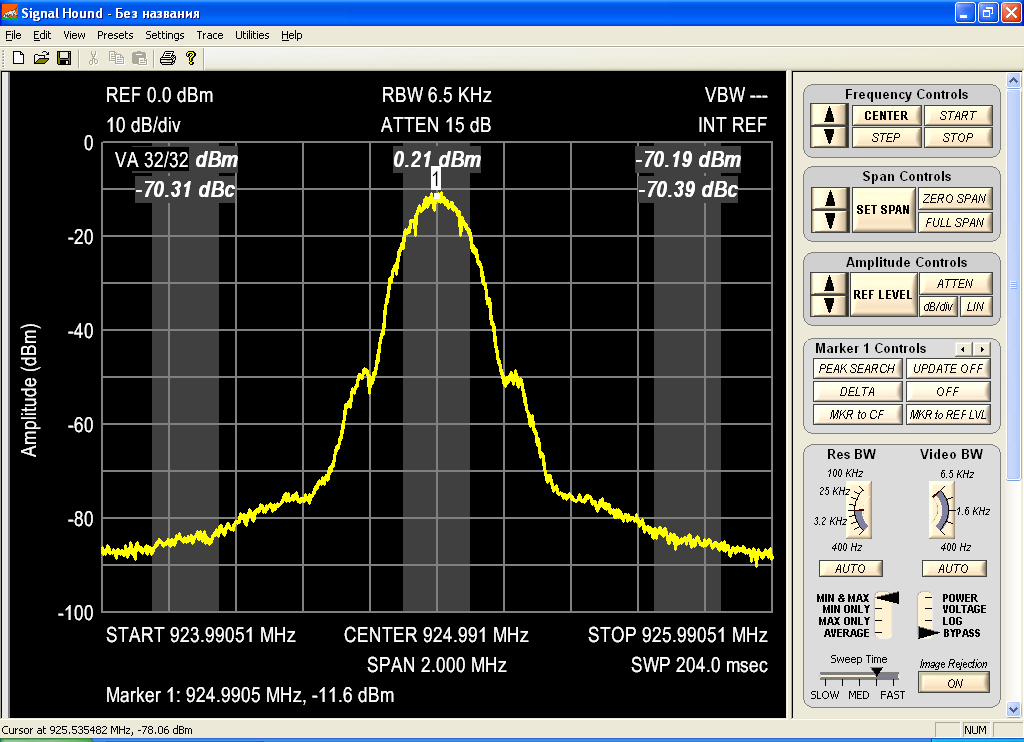Click the 'SWP 204.0 msec' readout
Viewport: 1024px width, 742px height.
[699, 665]
